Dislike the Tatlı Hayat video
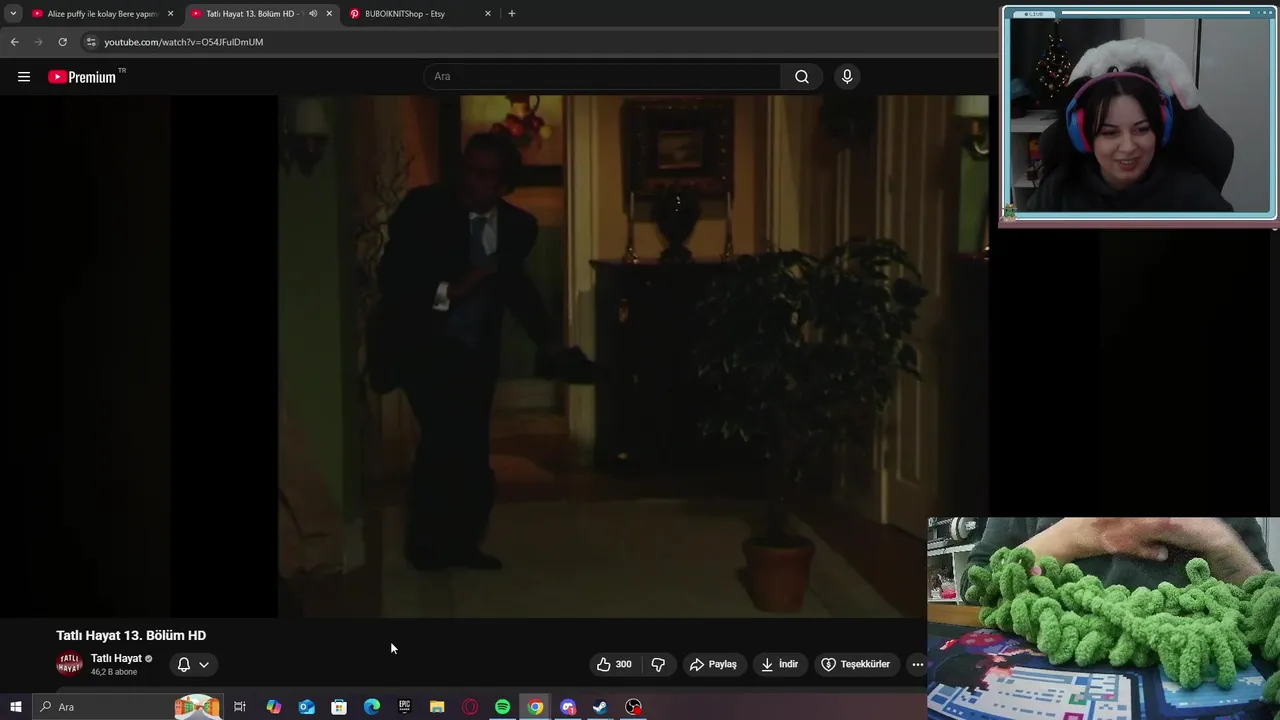1280x720 pixels. coord(658,664)
